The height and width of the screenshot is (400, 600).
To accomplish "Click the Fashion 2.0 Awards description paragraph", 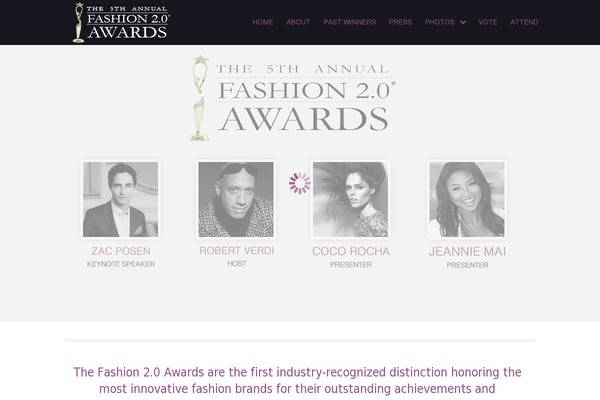I will pyautogui.click(x=297, y=380).
